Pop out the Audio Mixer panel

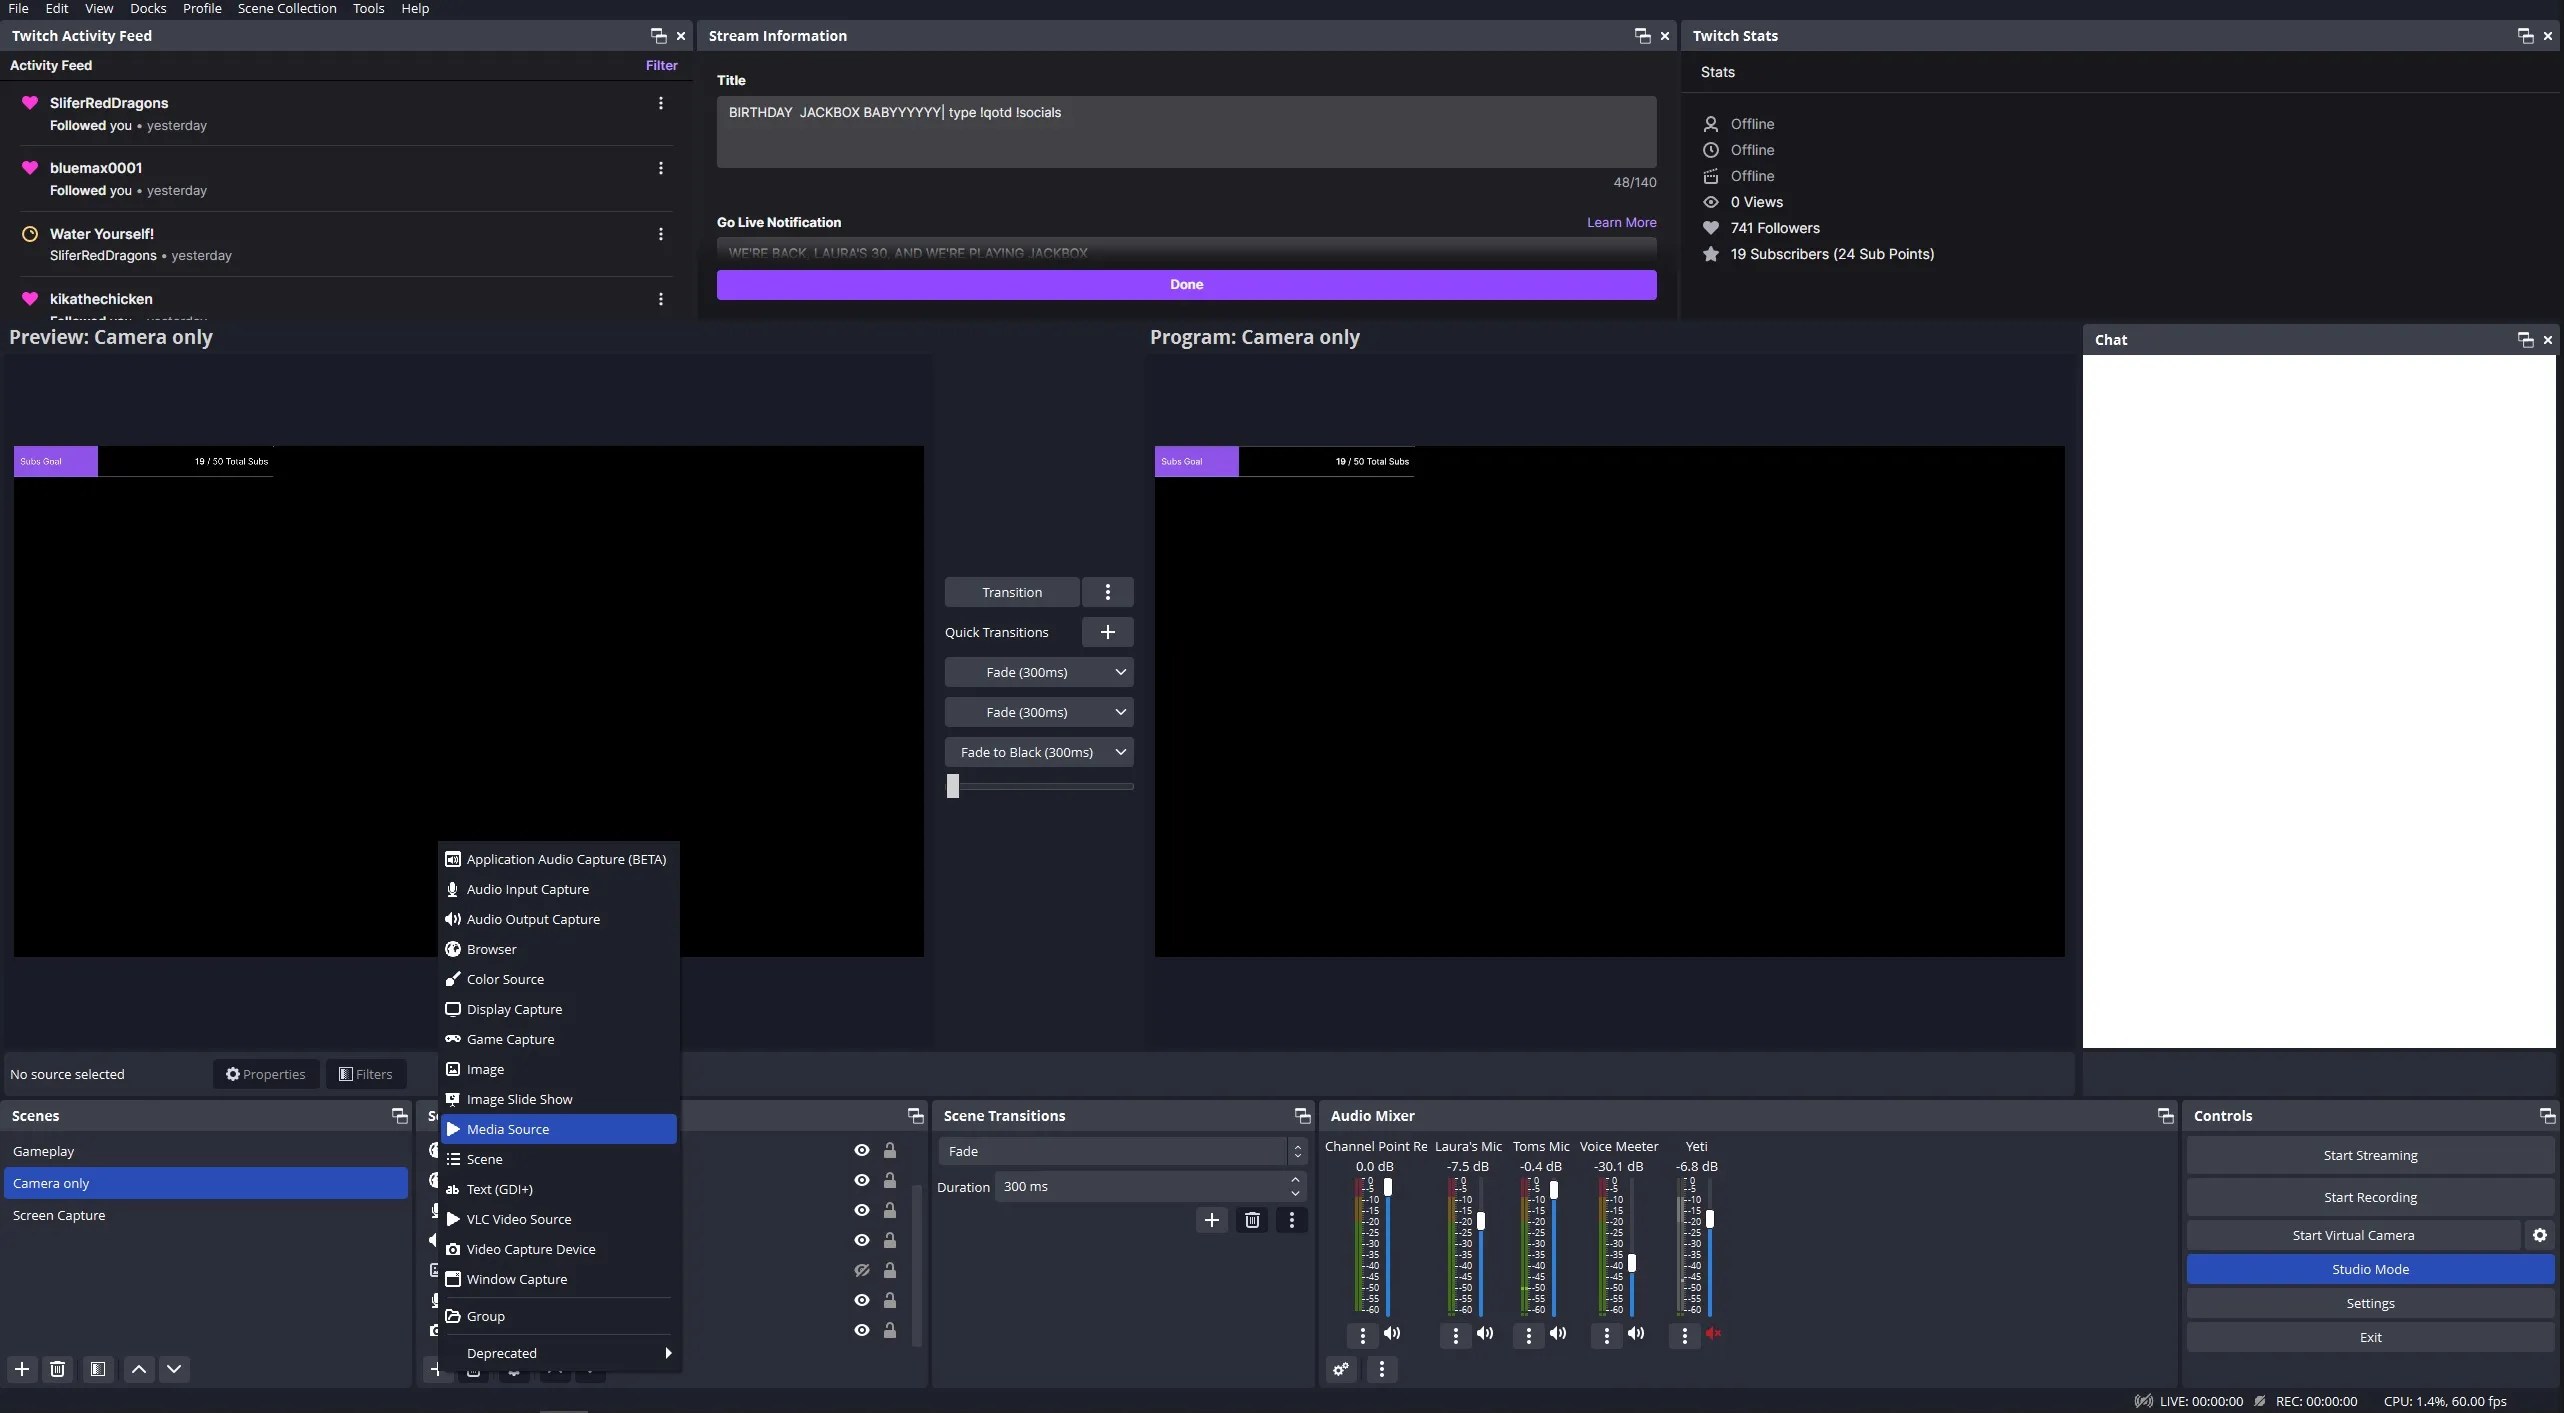pyautogui.click(x=2164, y=1115)
